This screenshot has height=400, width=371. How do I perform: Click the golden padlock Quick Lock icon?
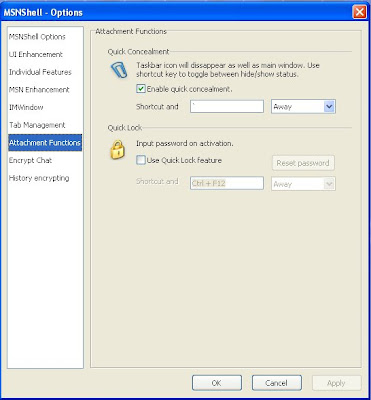(117, 149)
